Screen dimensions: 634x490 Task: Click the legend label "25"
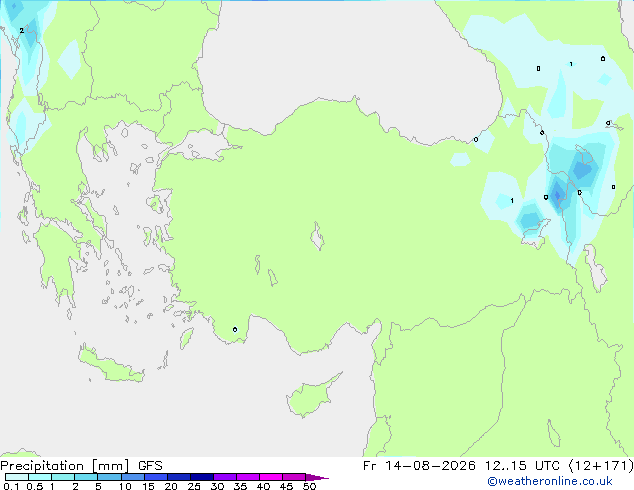pos(194,486)
